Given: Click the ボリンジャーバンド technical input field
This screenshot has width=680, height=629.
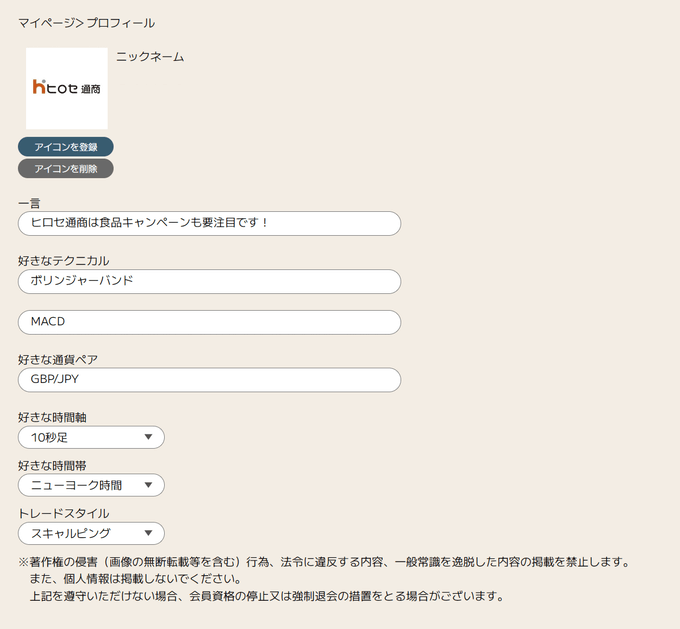Looking at the screenshot, I should pyautogui.click(x=209, y=281).
